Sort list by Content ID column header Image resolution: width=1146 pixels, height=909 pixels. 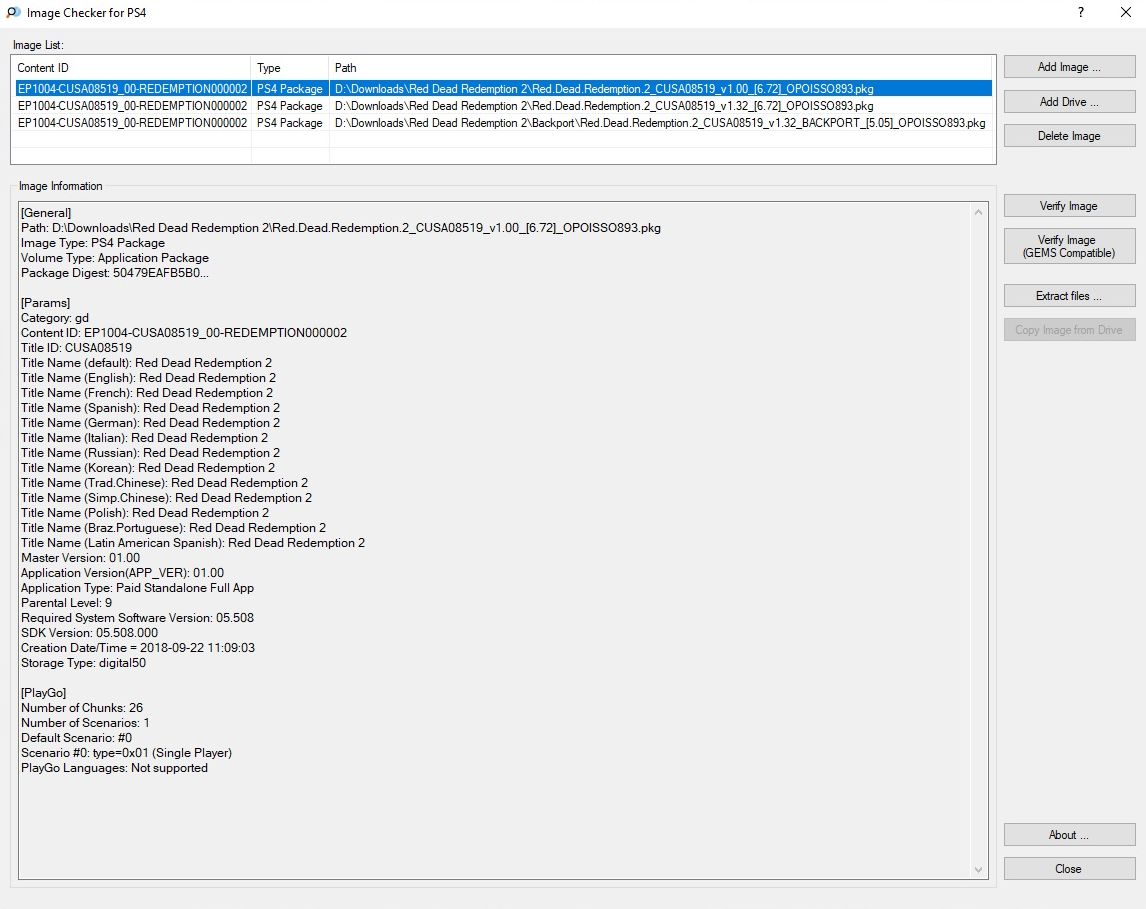click(x=133, y=68)
